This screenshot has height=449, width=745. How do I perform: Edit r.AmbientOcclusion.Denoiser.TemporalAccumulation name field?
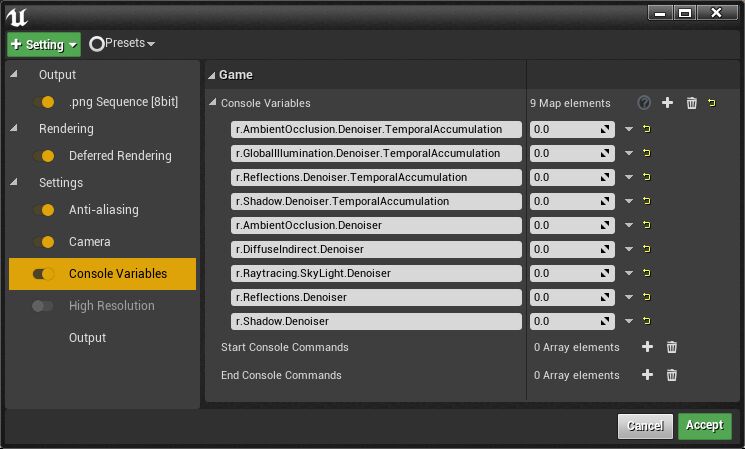pyautogui.click(x=376, y=129)
